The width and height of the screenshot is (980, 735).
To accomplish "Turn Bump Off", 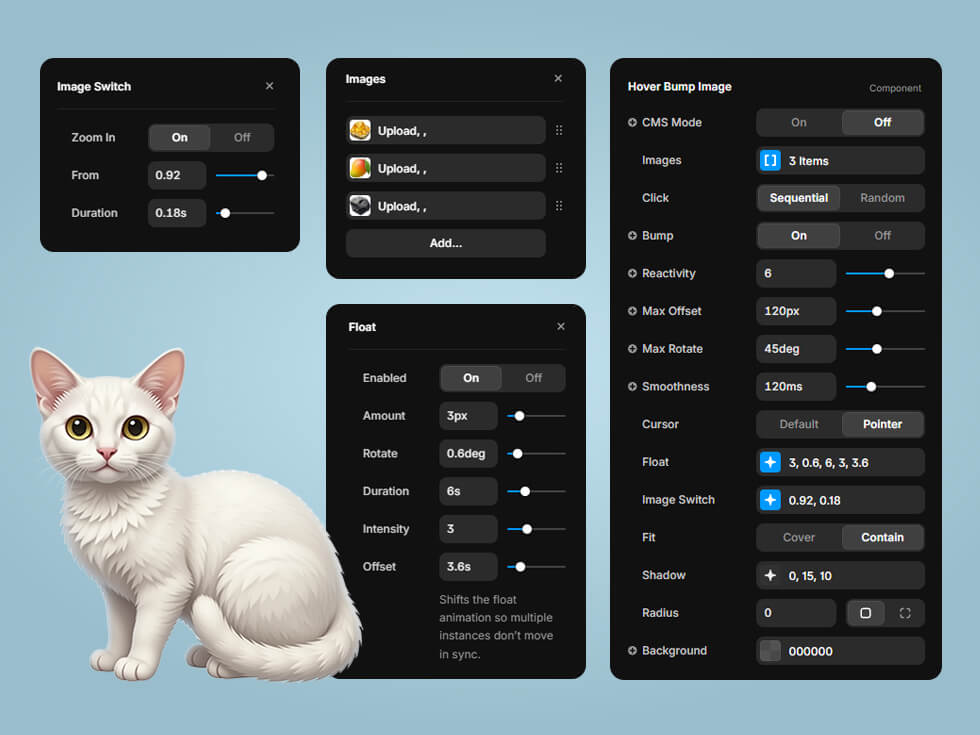I will (x=882, y=236).
